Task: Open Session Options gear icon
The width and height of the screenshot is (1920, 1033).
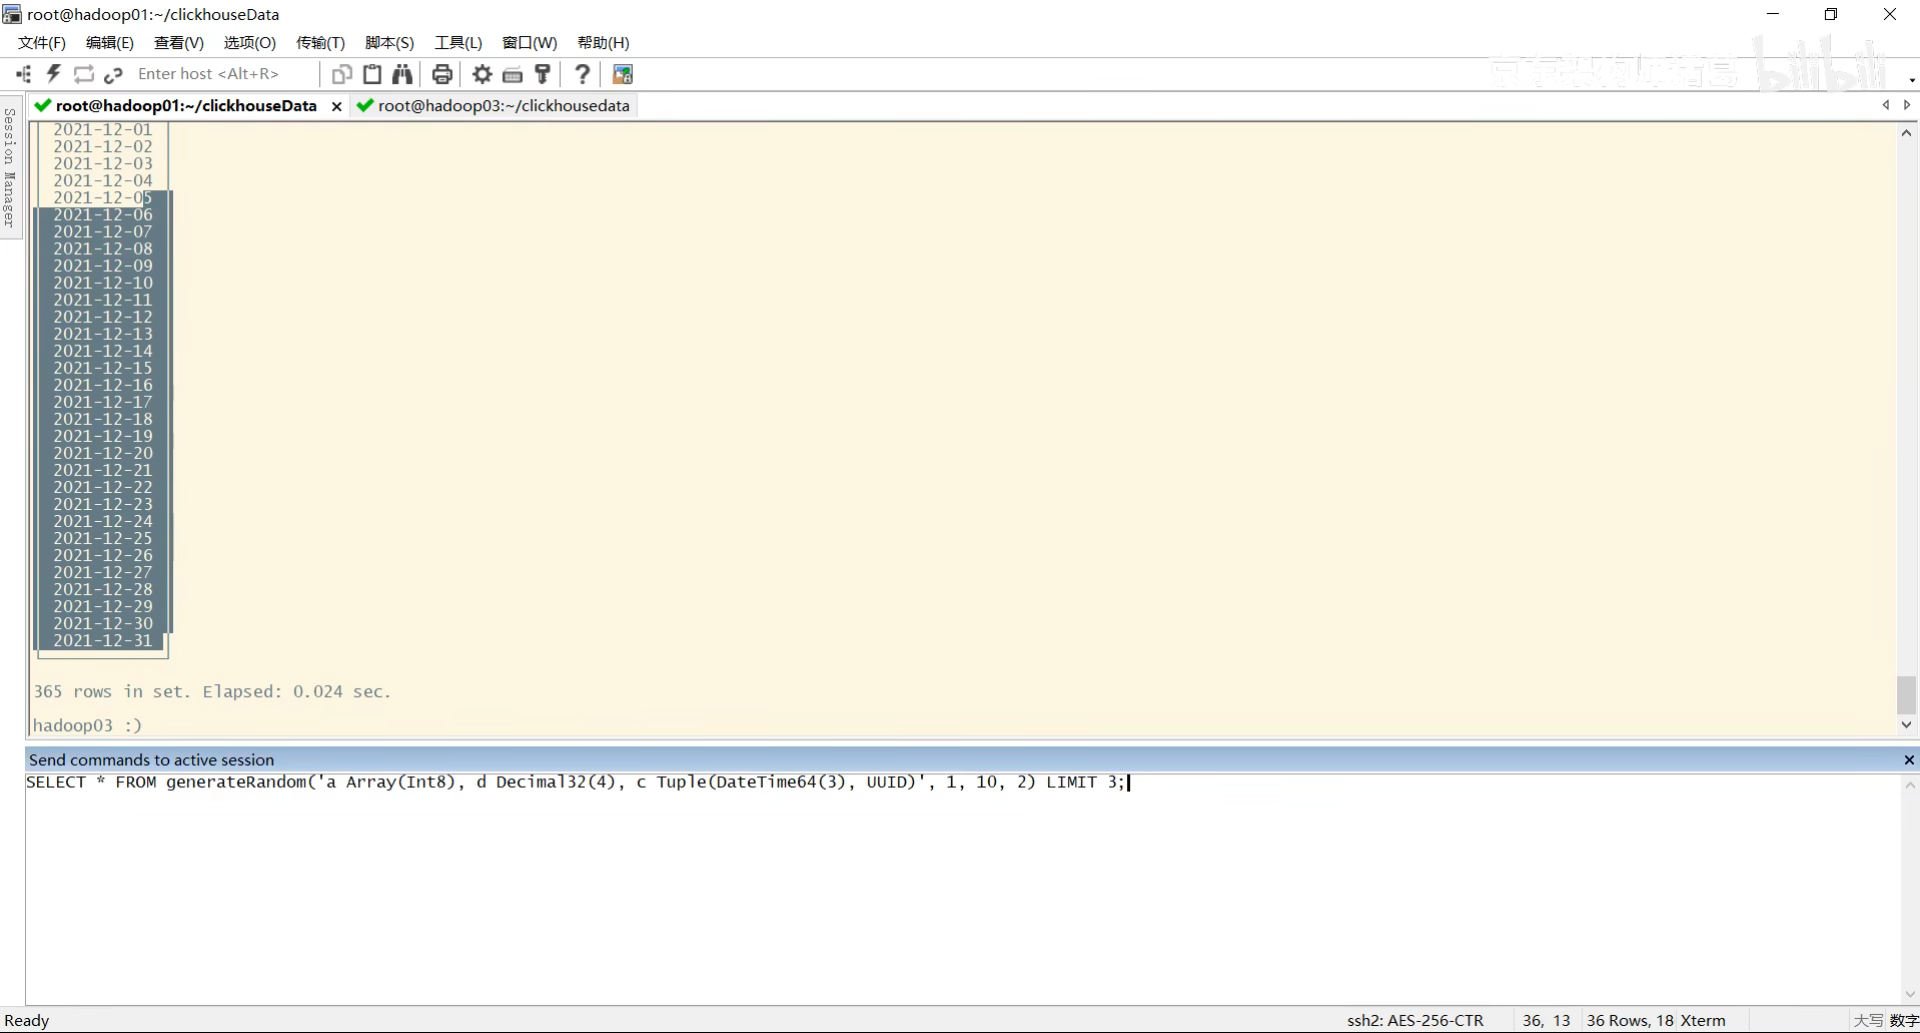Action: [482, 74]
